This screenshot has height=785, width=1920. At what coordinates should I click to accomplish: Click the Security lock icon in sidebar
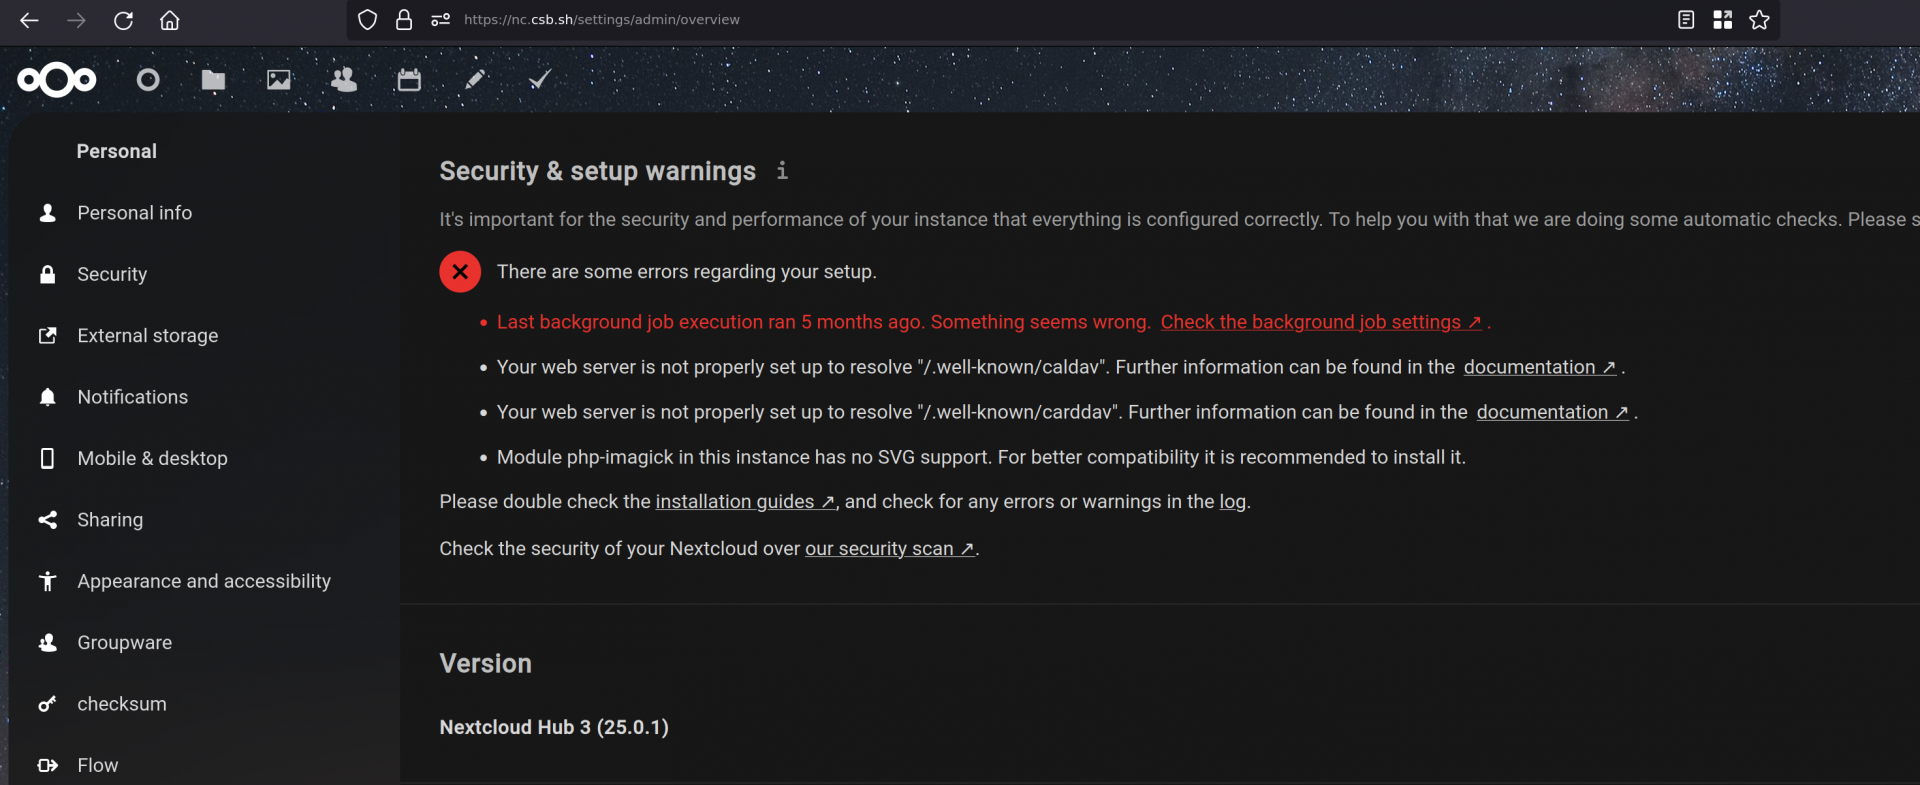[47, 274]
